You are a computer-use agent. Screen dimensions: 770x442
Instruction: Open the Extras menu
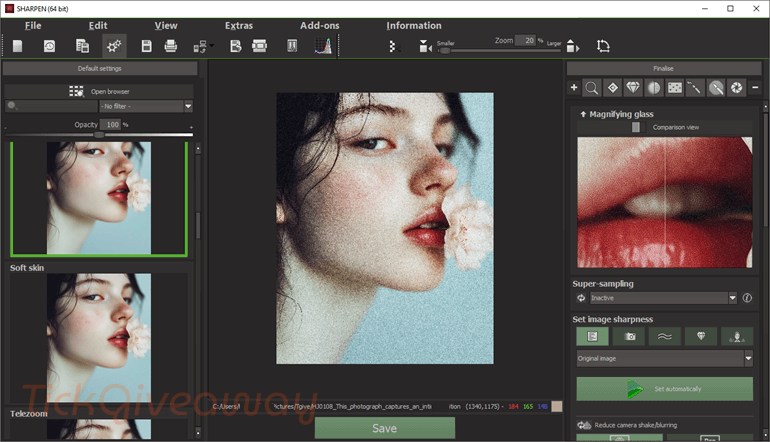coord(239,26)
